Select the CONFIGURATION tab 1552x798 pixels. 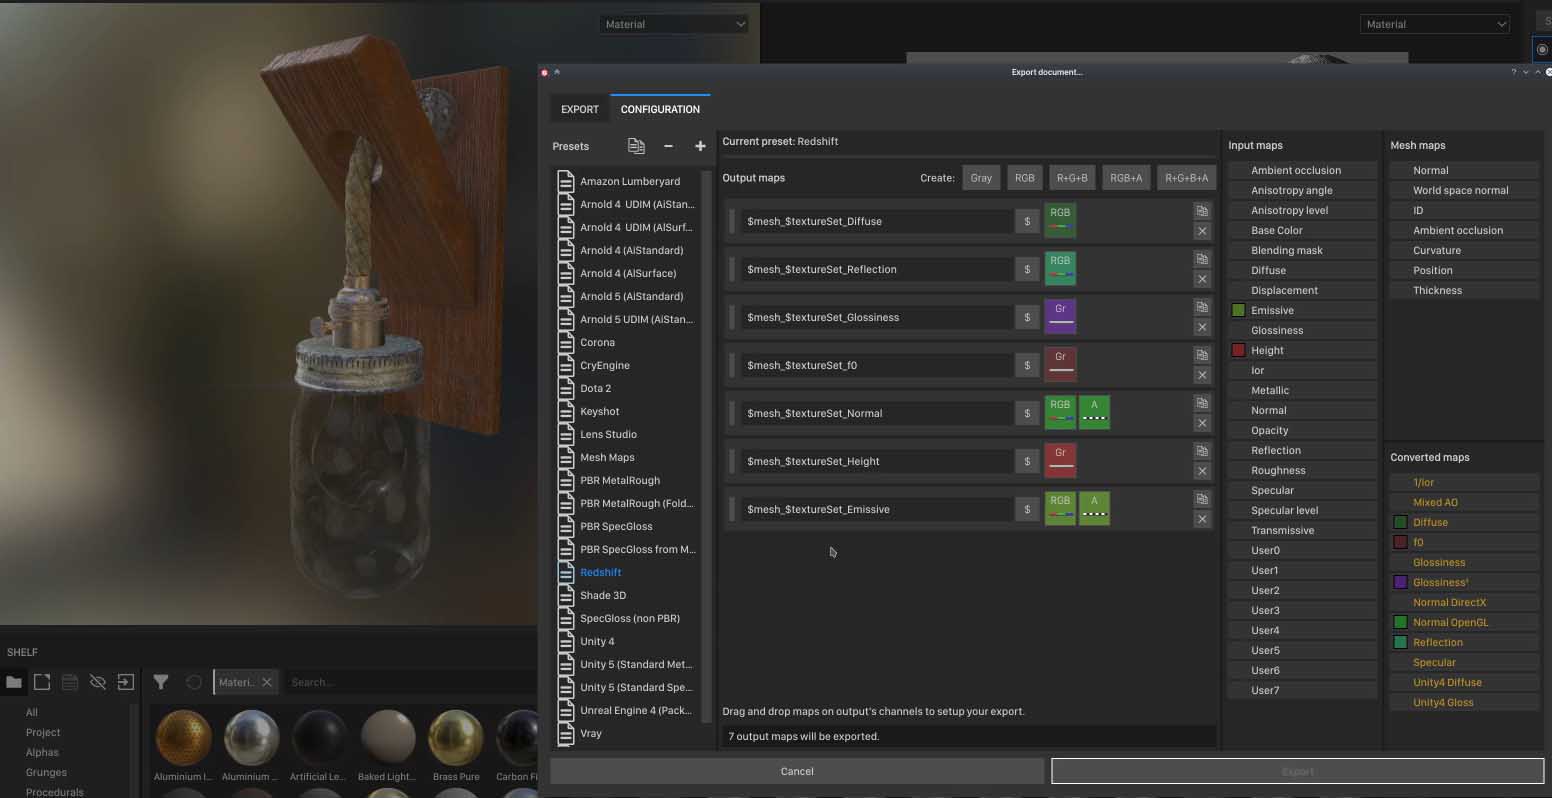click(x=660, y=109)
